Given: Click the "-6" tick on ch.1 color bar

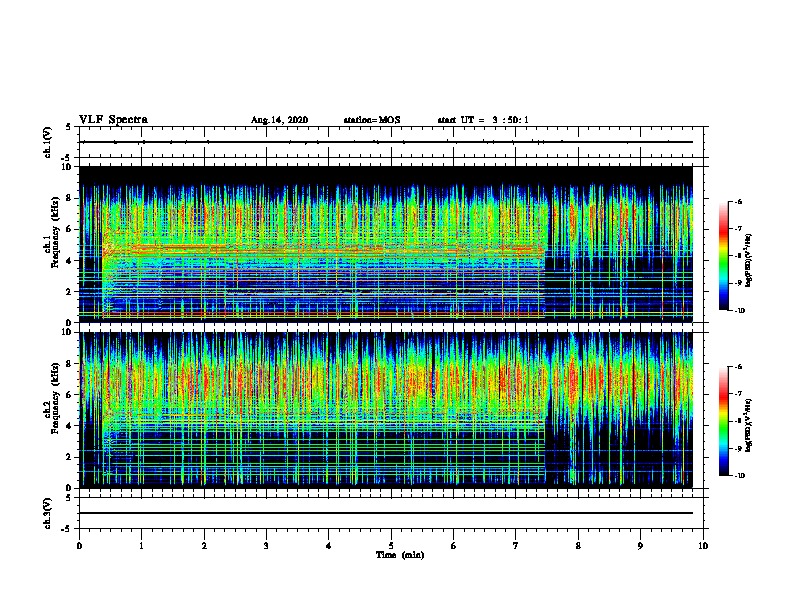Looking at the screenshot, I should (x=738, y=201).
